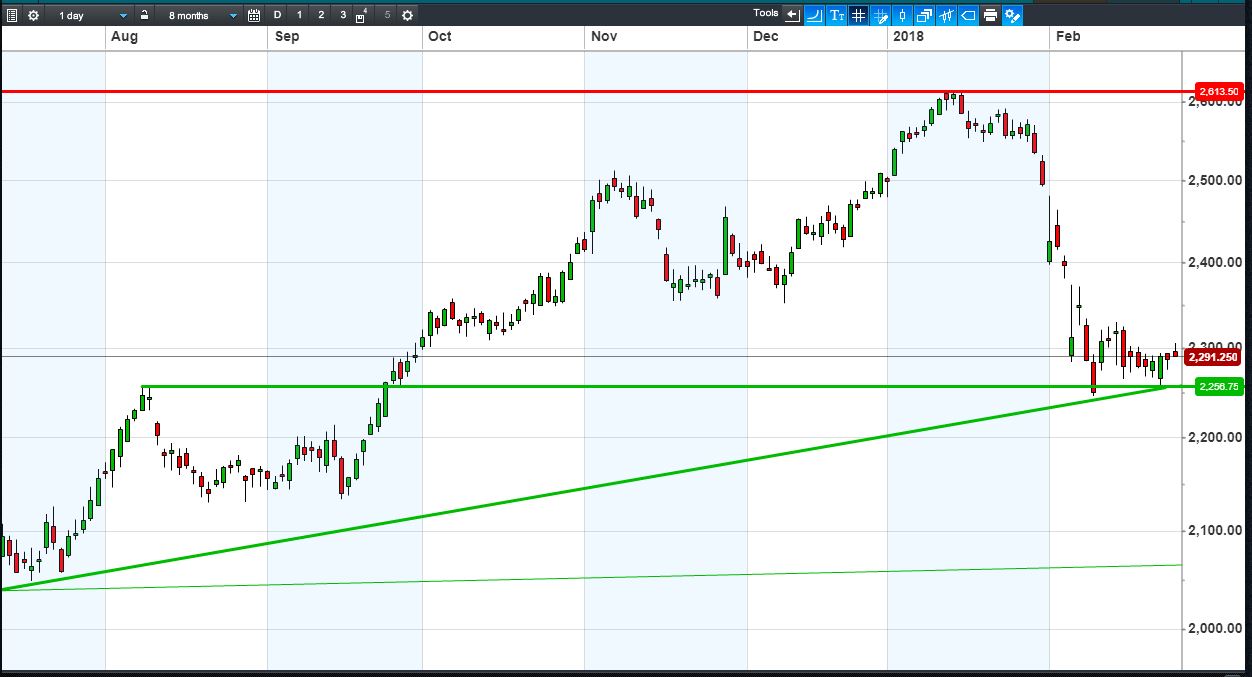
Task: Click the red 2,613.50 price label
Action: tap(1219, 92)
